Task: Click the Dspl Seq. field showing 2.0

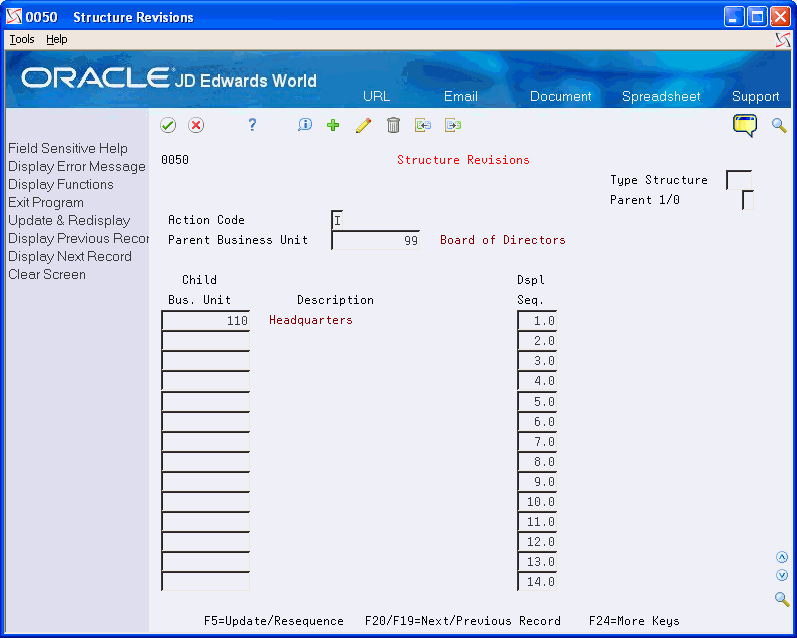Action: tap(537, 341)
